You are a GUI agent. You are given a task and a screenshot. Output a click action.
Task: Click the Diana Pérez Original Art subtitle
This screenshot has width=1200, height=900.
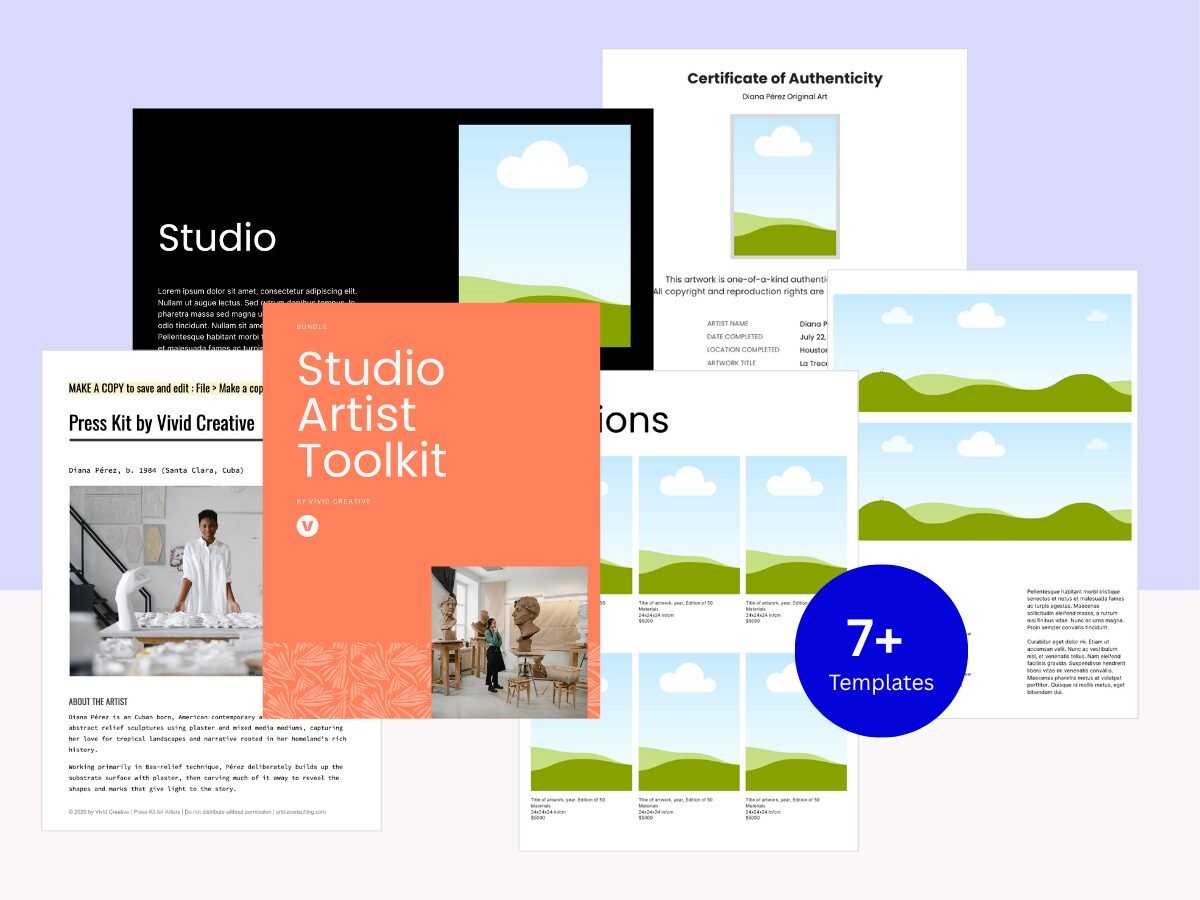pos(784,97)
